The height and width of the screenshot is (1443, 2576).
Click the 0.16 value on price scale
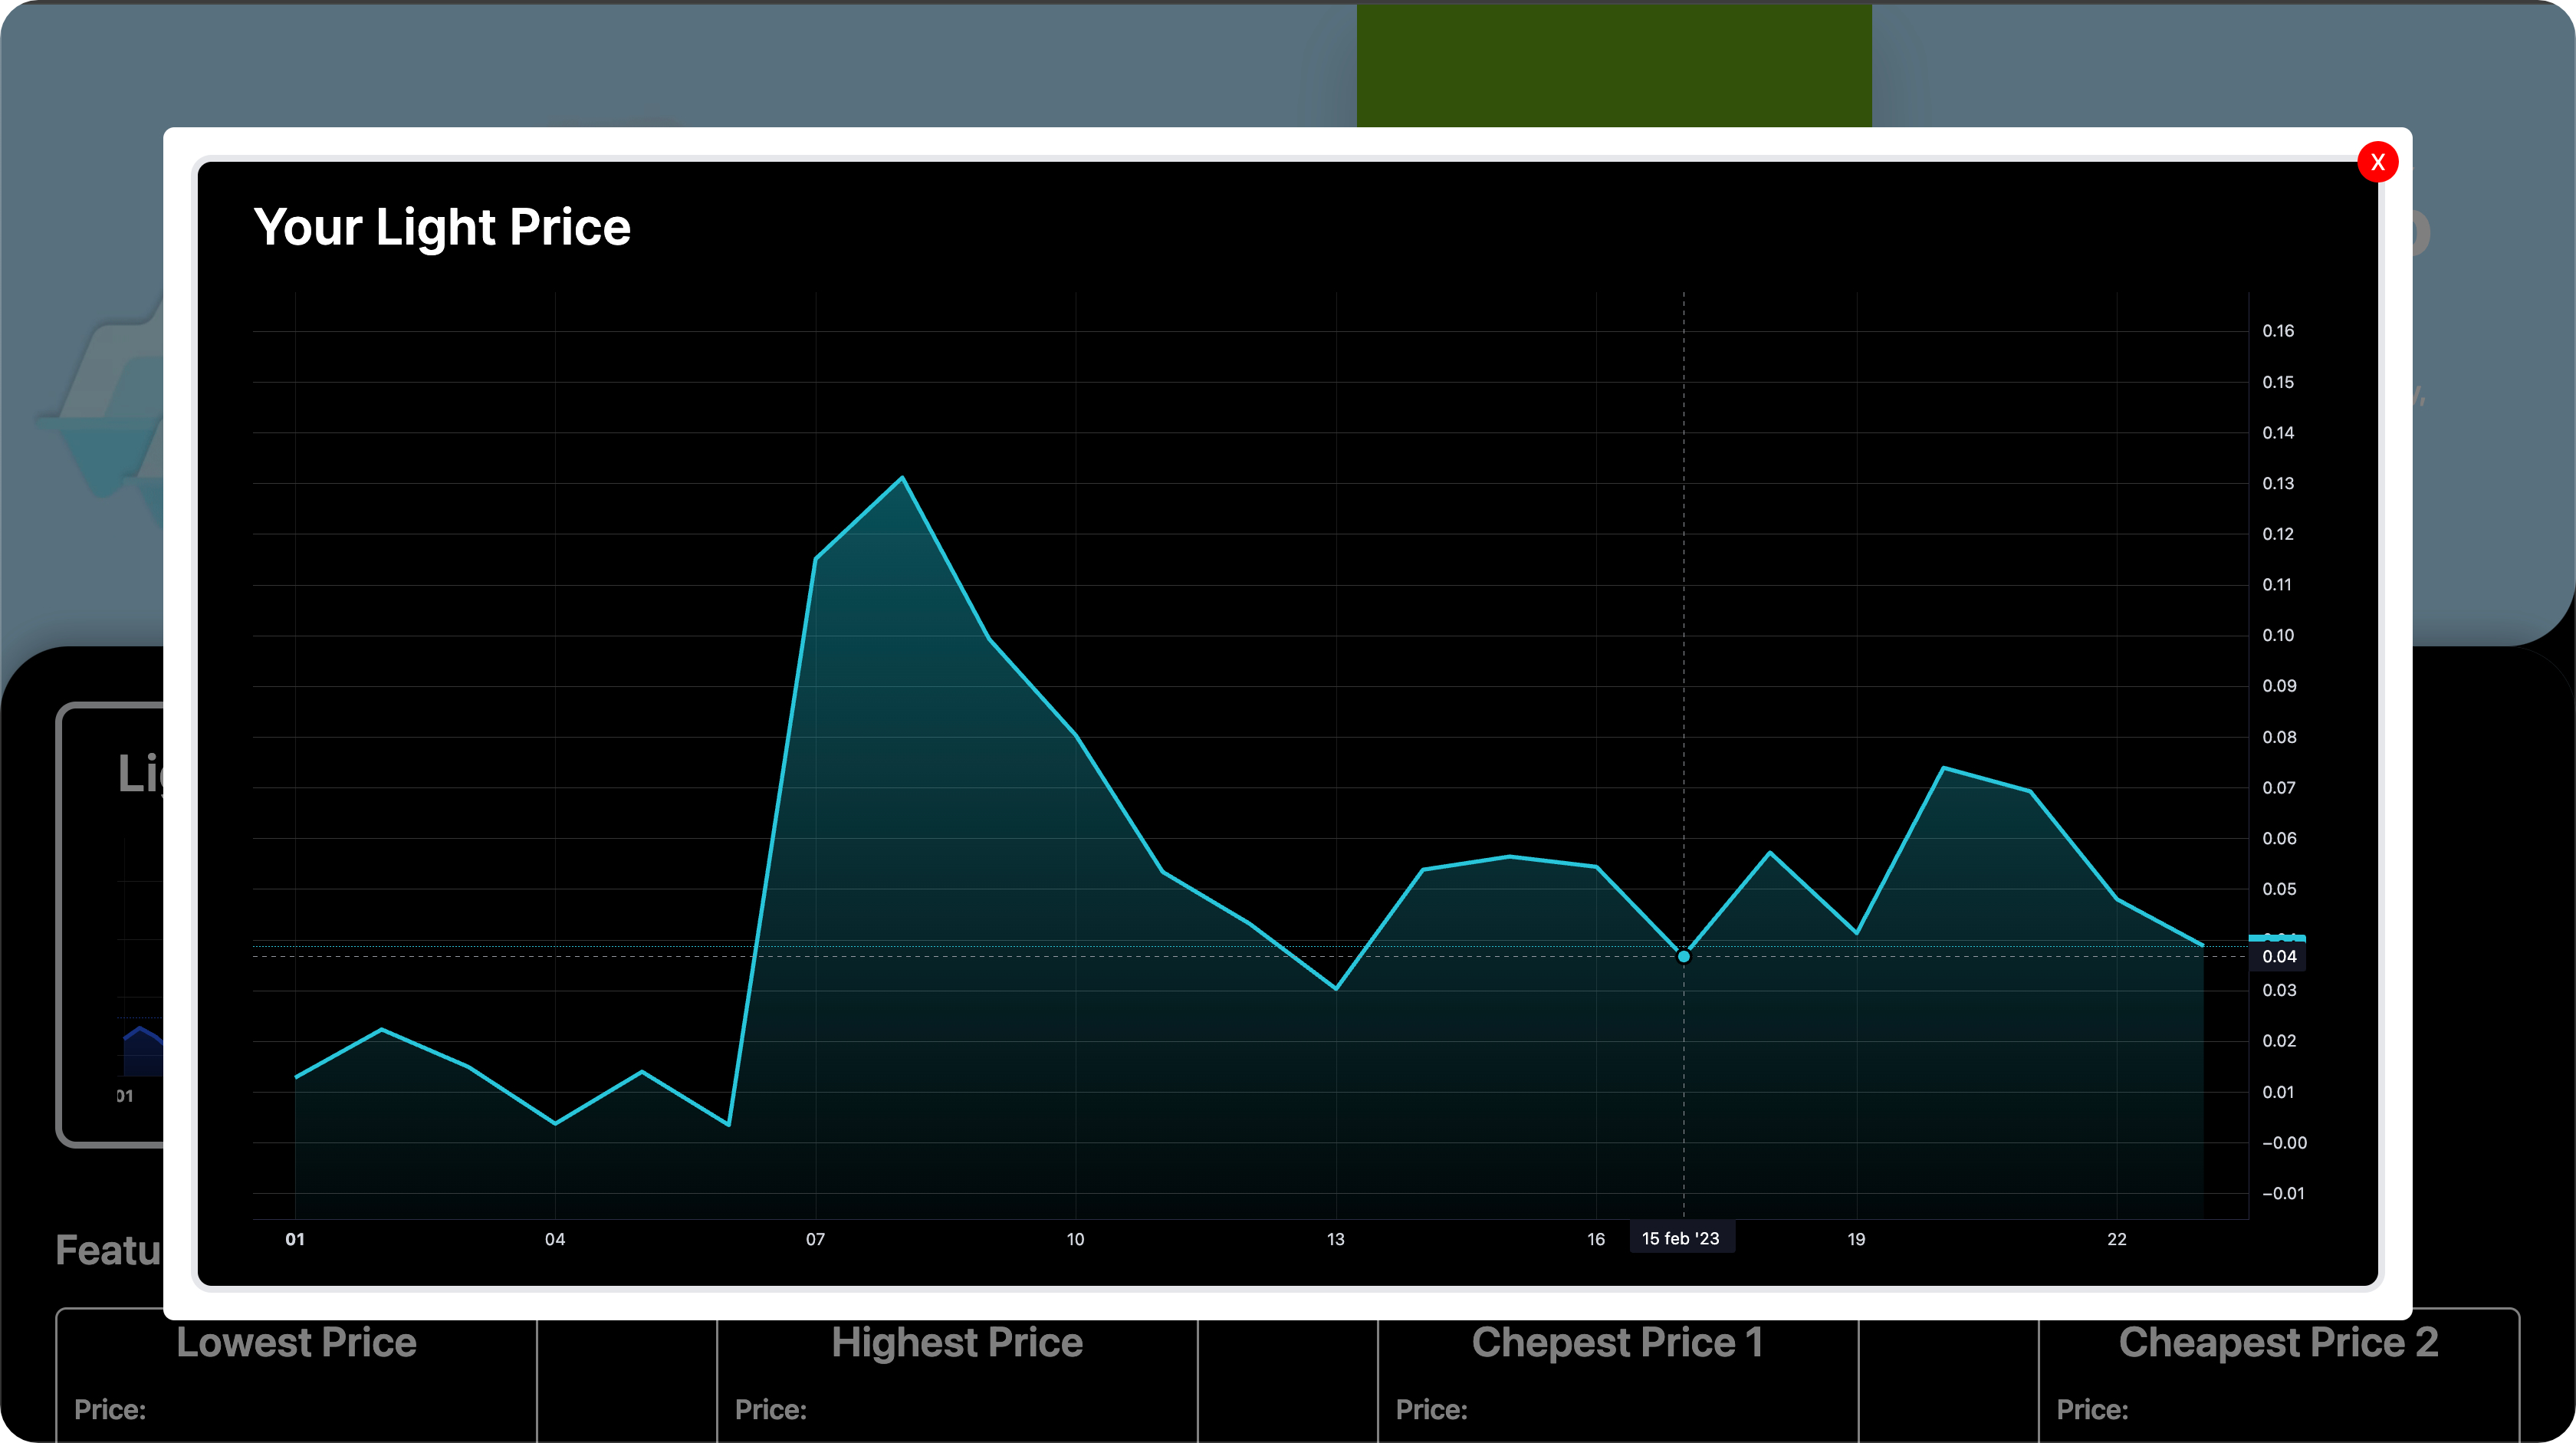(2278, 331)
